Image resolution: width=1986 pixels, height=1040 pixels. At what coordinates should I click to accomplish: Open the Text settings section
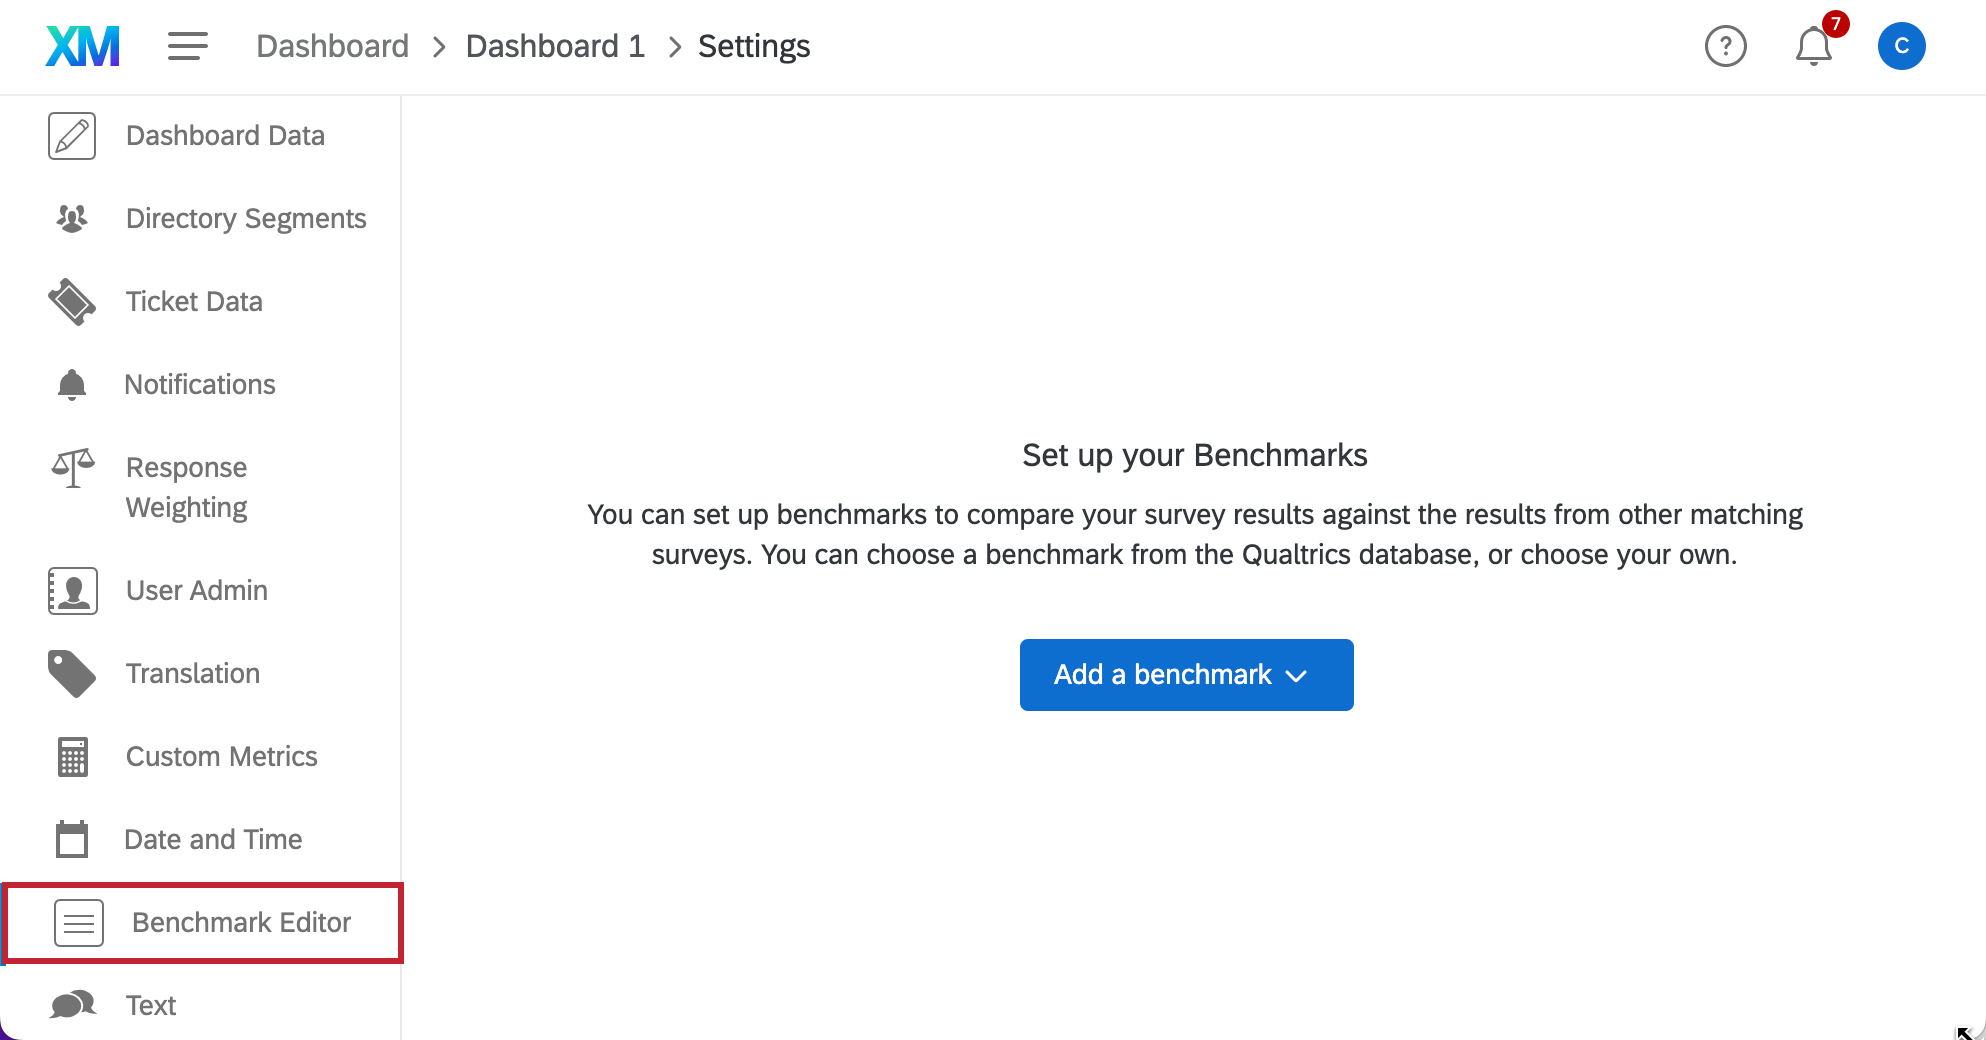151,1005
